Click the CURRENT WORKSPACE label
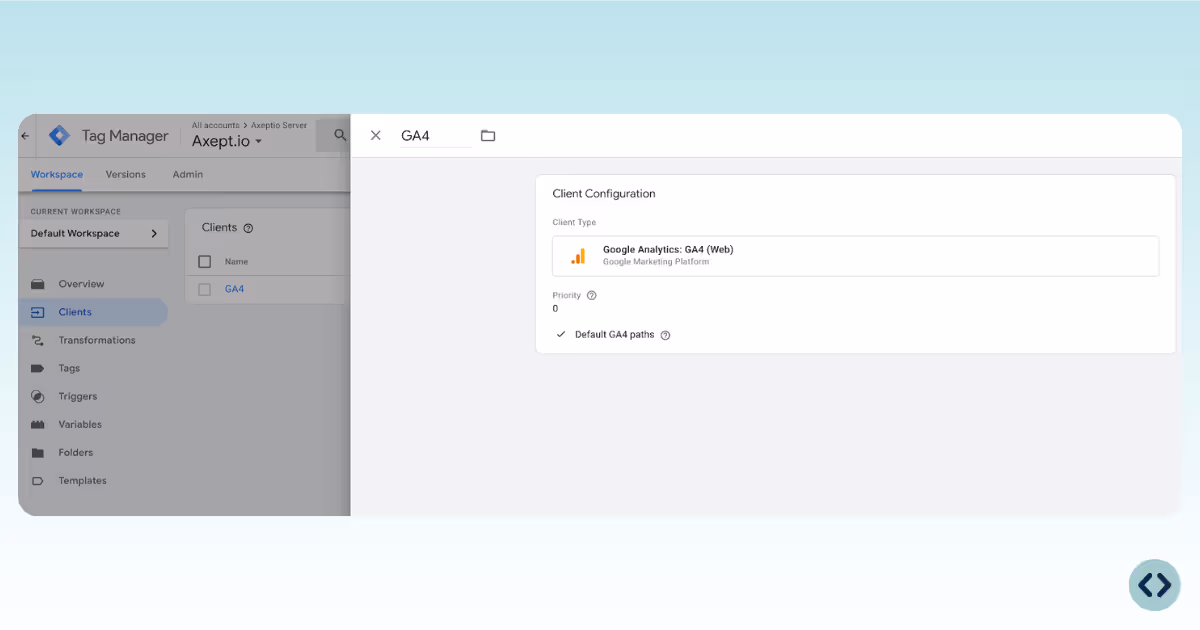 (x=75, y=212)
